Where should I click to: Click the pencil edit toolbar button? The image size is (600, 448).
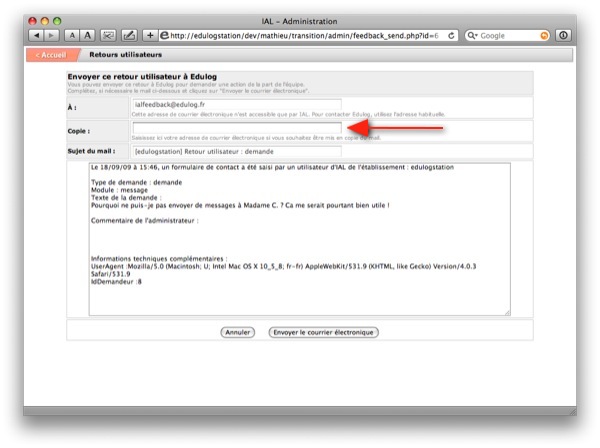pyautogui.click(x=129, y=35)
